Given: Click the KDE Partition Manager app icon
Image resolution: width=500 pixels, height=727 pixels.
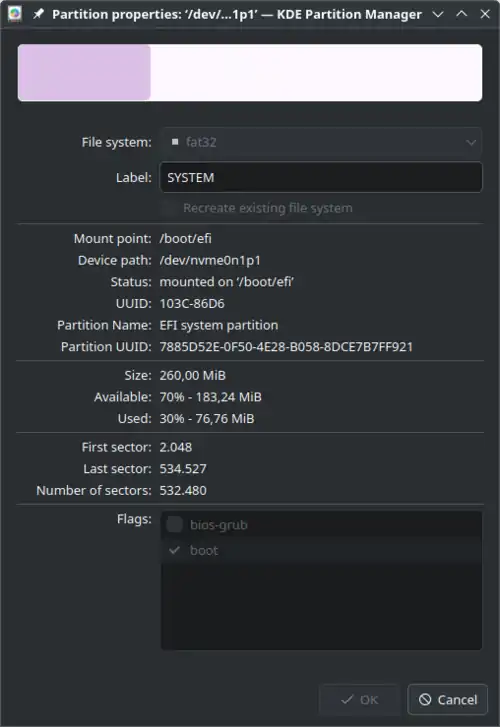Looking at the screenshot, I should 15,14.
